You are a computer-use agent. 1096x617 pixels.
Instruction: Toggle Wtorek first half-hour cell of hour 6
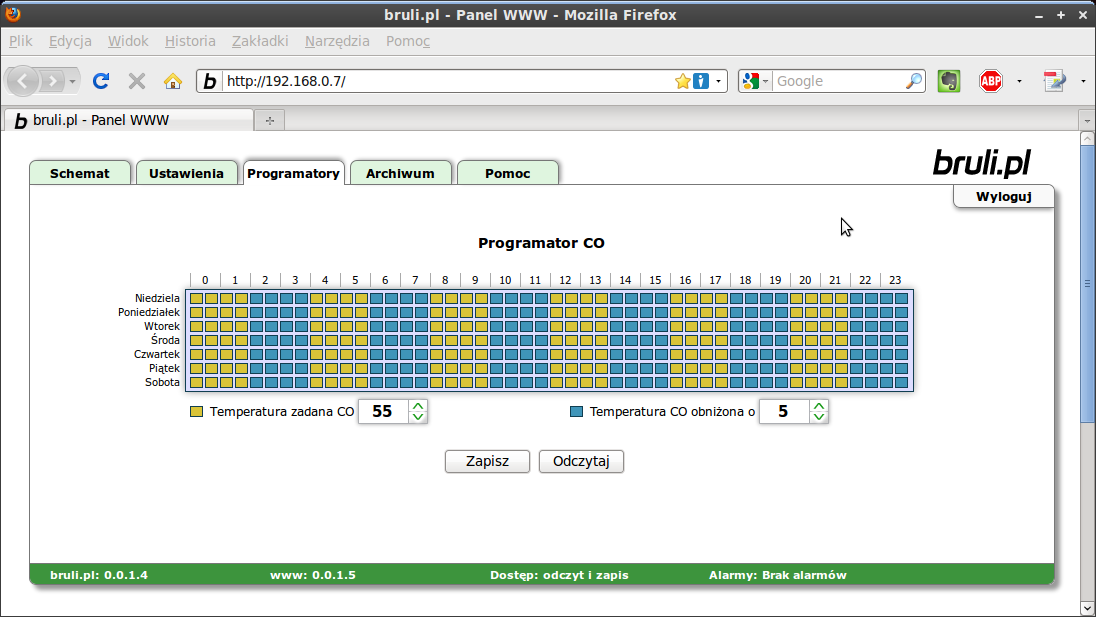(376, 326)
